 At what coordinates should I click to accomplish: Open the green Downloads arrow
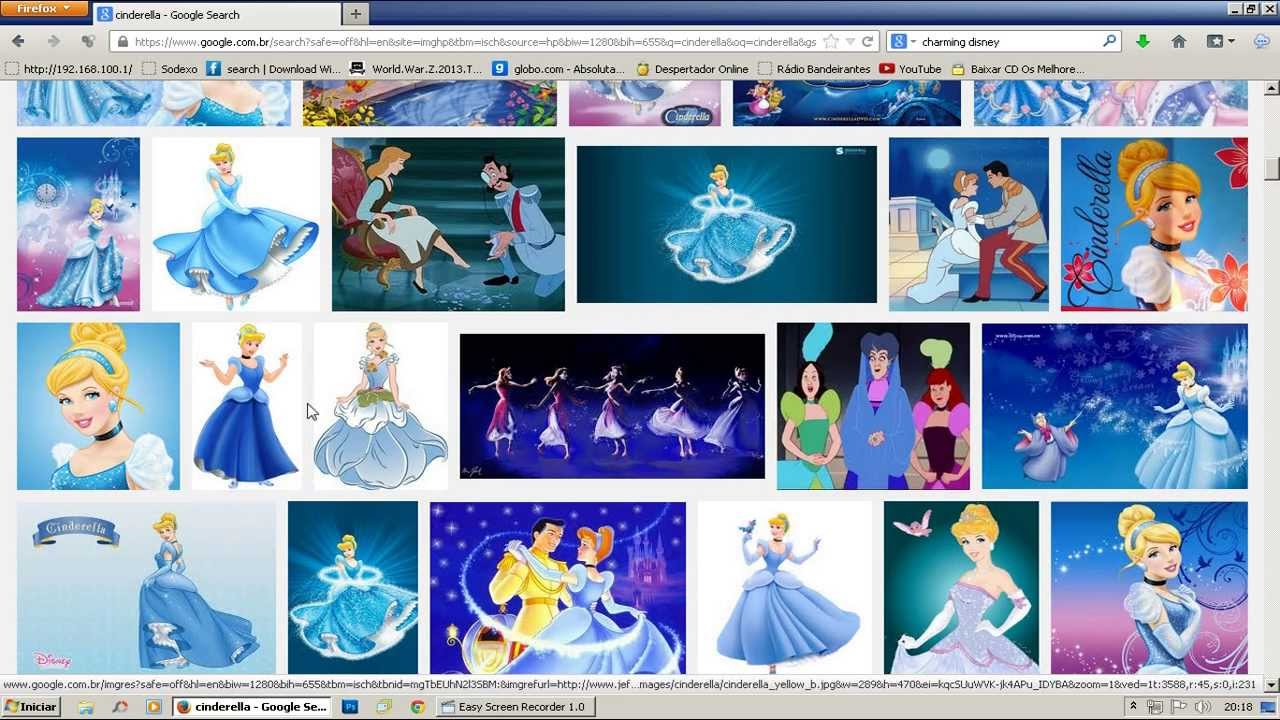click(x=1142, y=42)
